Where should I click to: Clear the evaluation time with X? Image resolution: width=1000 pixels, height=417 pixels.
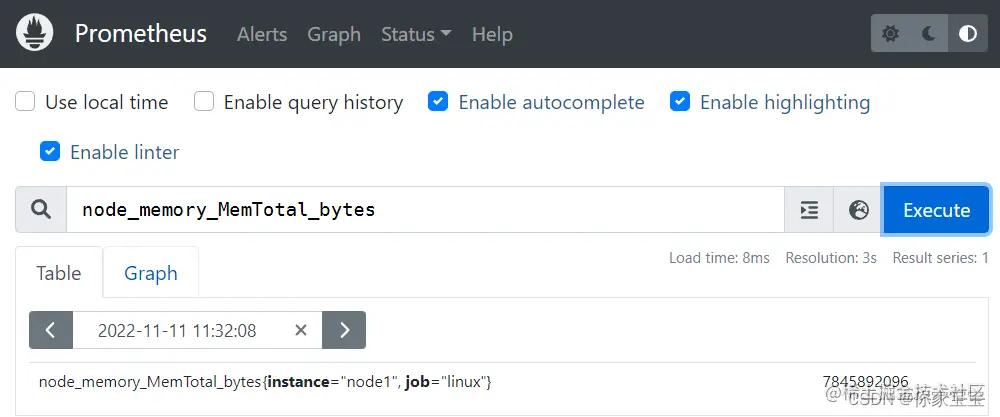[301, 330]
